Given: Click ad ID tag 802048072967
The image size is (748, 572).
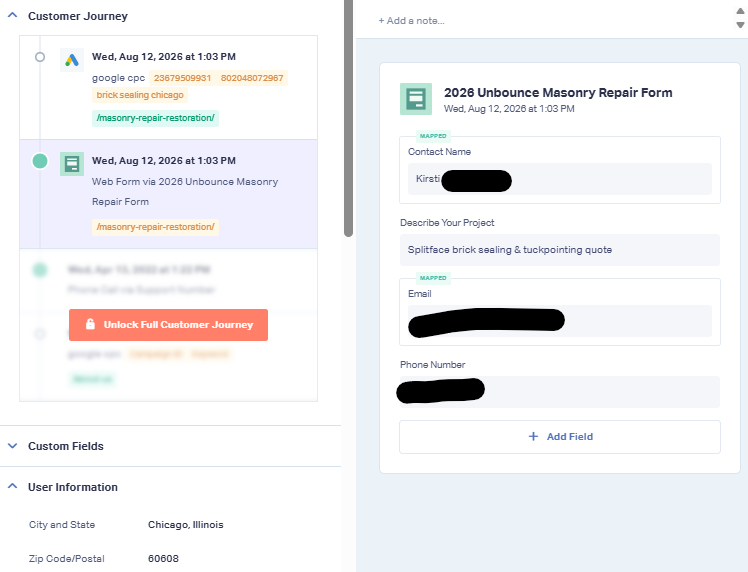Looking at the screenshot, I should coord(252,78).
